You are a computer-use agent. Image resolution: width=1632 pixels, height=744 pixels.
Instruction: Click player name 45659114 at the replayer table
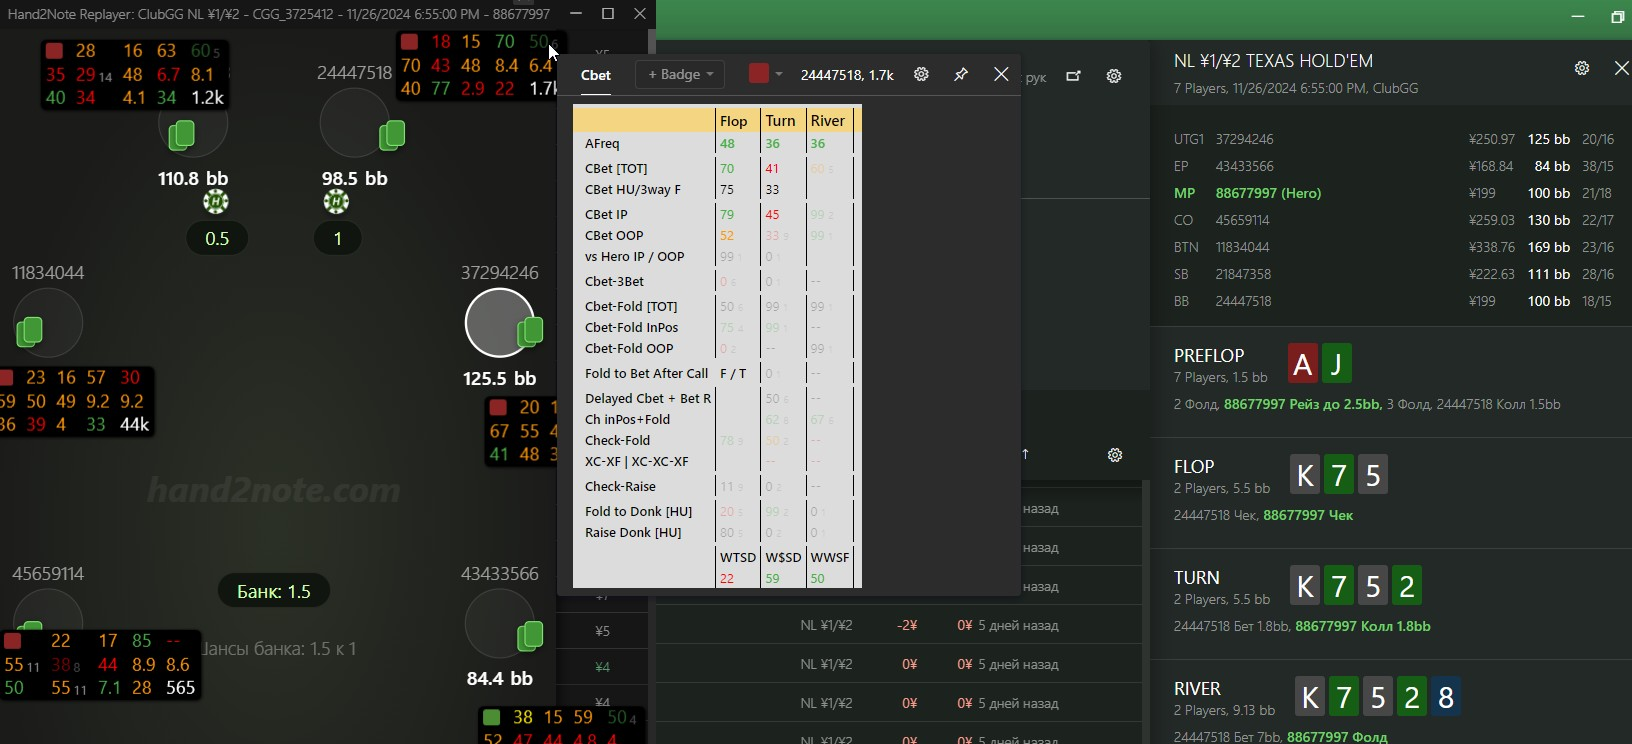point(48,574)
